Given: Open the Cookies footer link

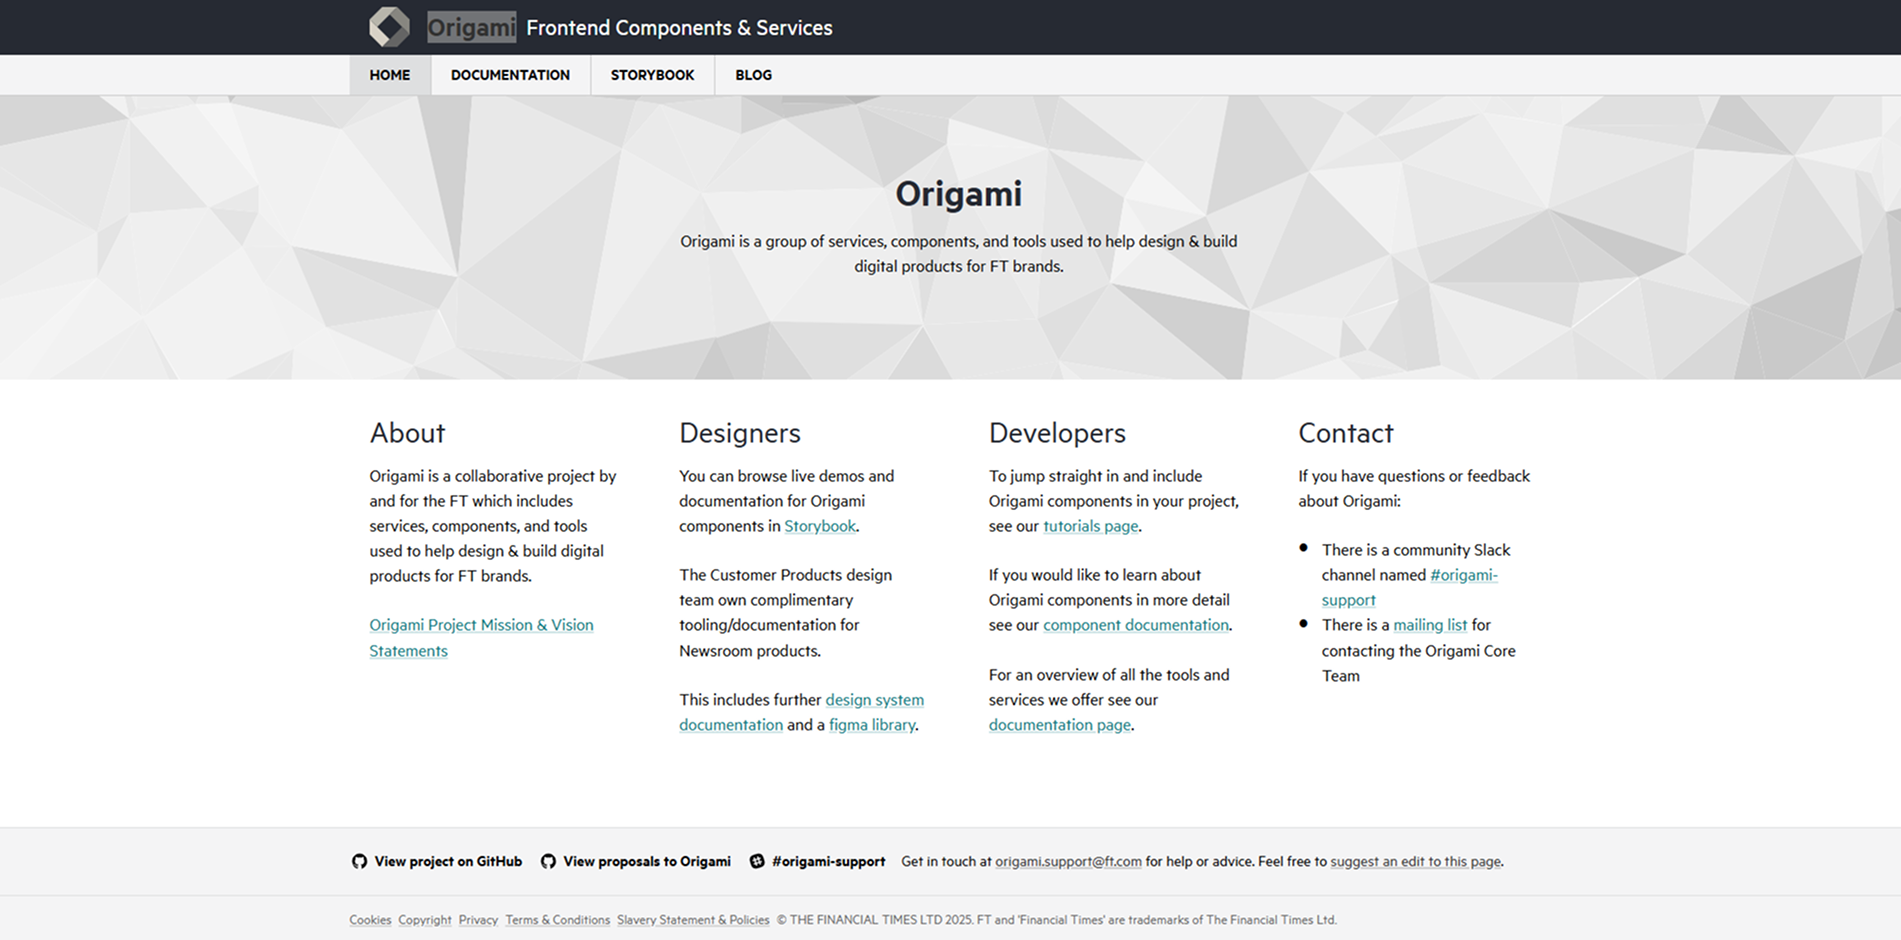Looking at the screenshot, I should [370, 920].
